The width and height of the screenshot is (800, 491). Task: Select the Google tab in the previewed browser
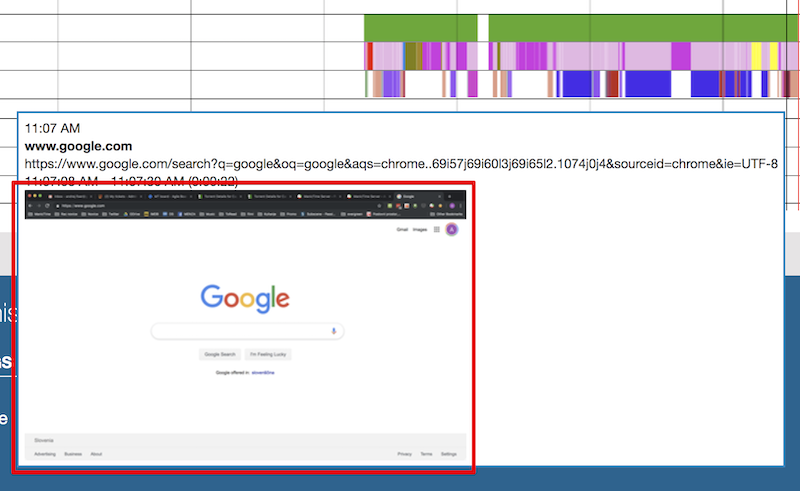[418, 197]
